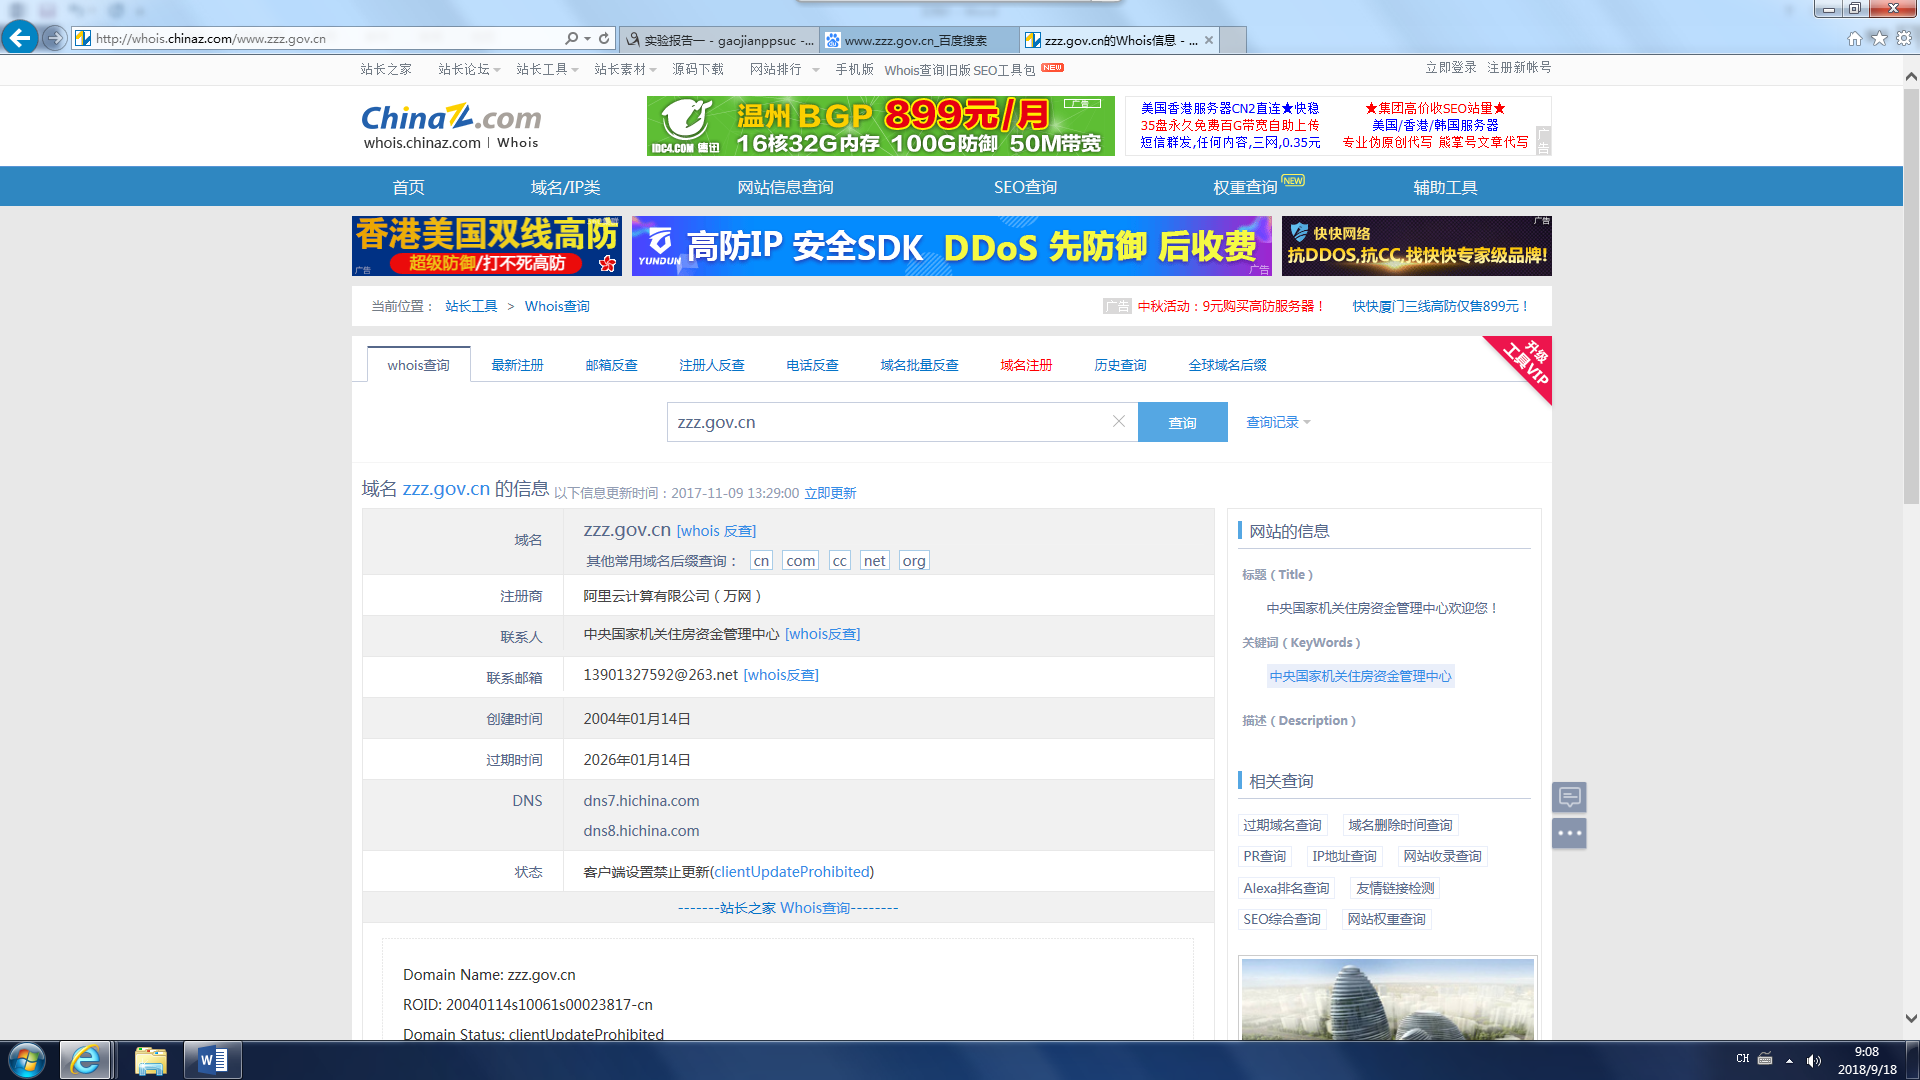Expand the 站长工具 top menu dropdown
Image resolution: width=1920 pixels, height=1080 pixels.
pos(547,69)
